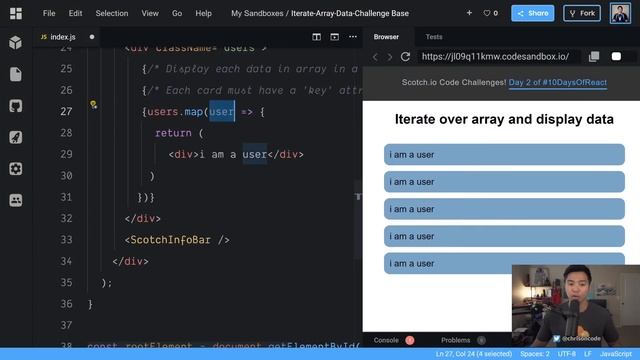Click line number 27 in the gutter
The height and width of the screenshot is (360, 640).
tap(66, 111)
